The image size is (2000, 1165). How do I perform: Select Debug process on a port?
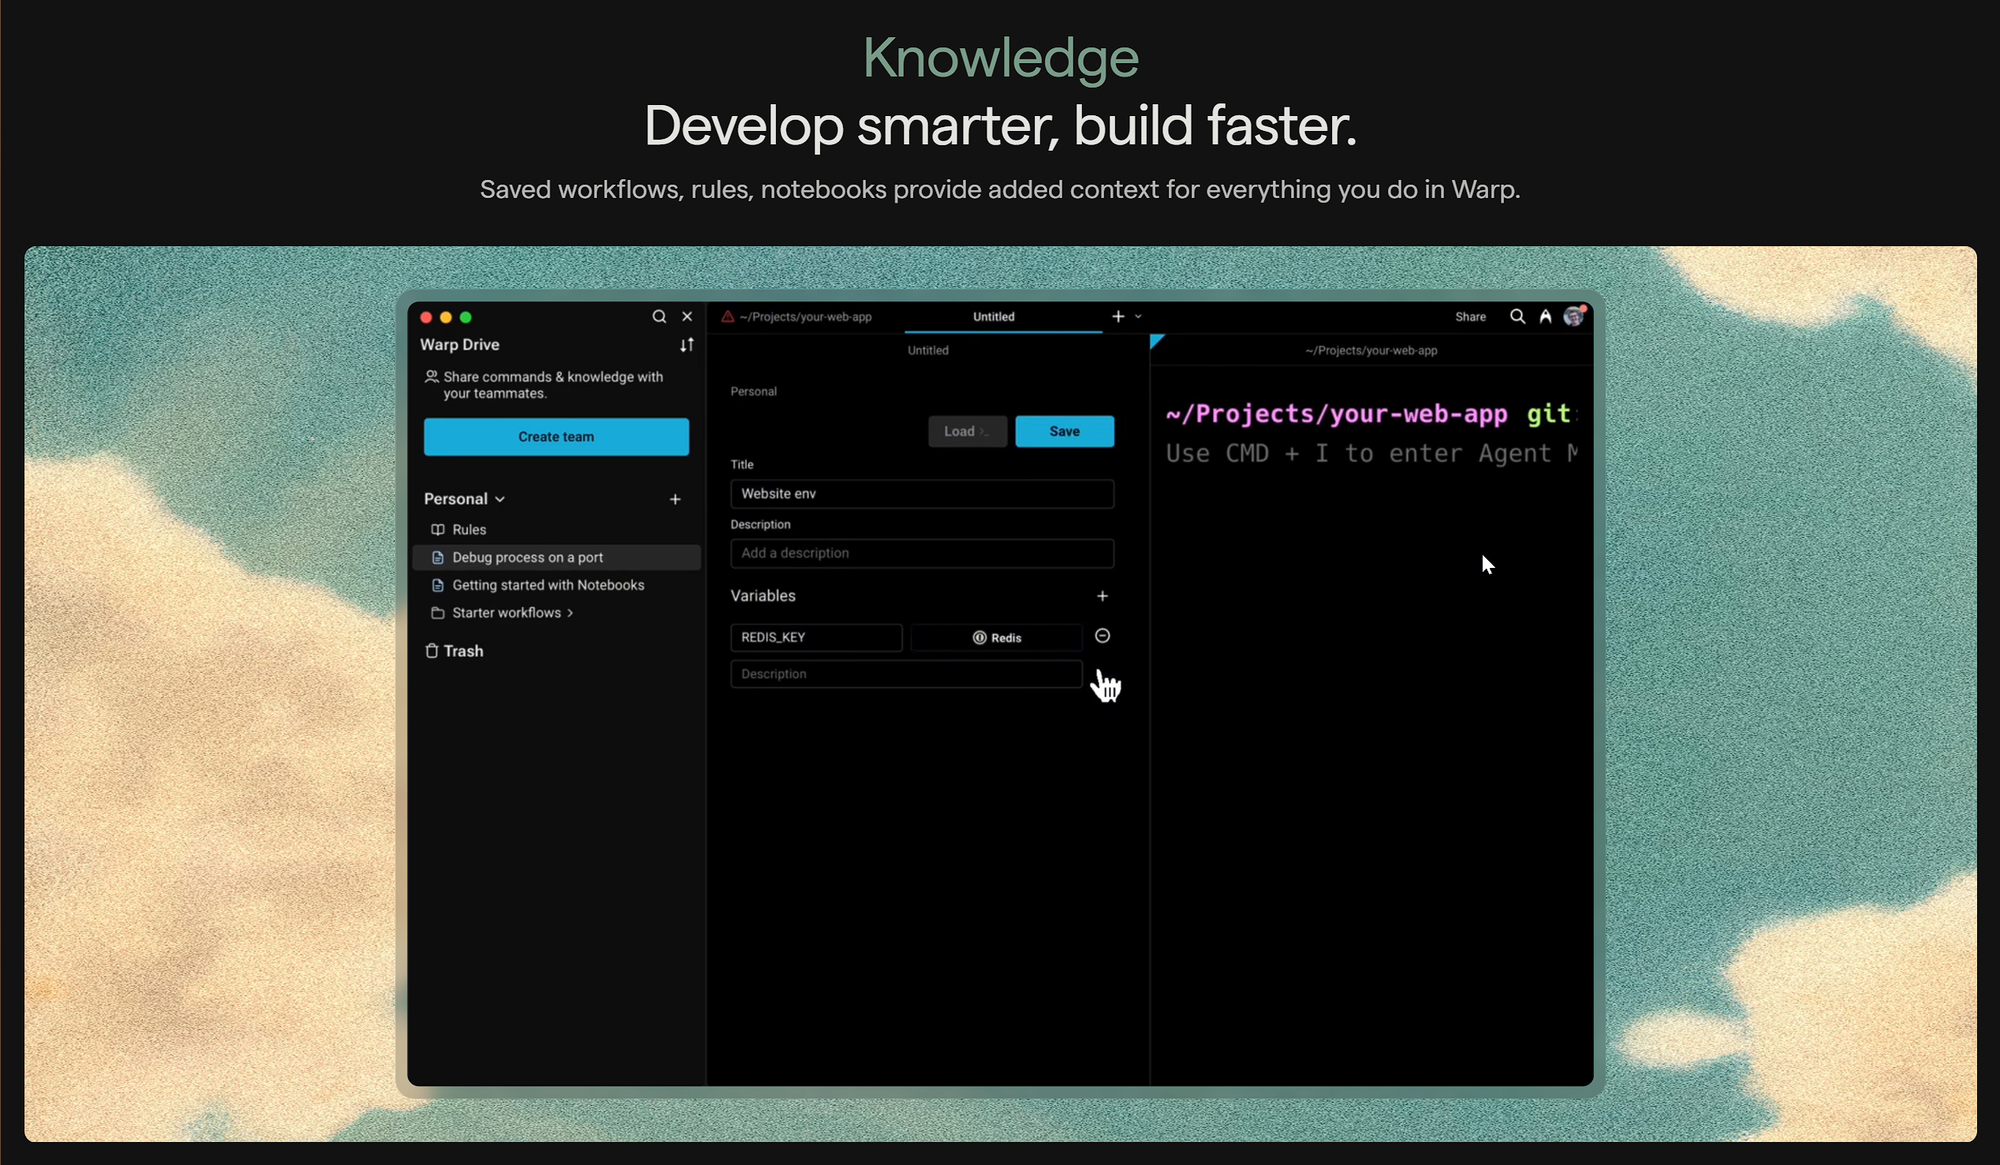pos(556,557)
